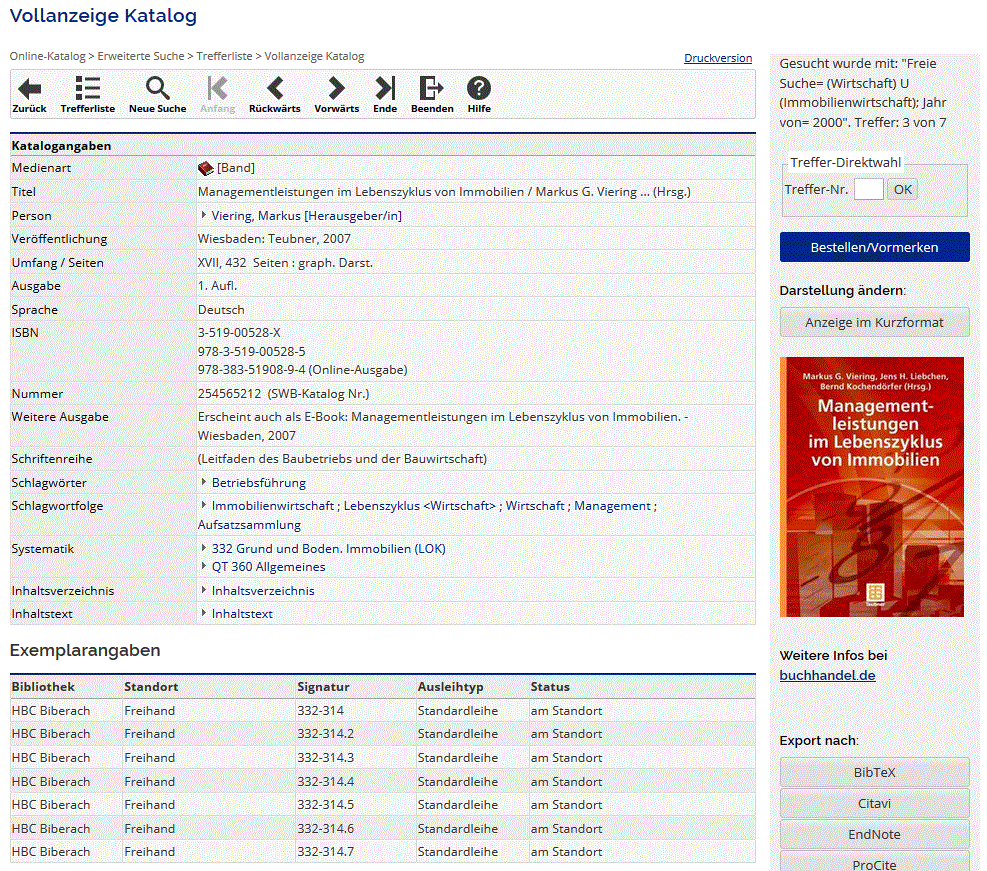
Task: Open the Inhaltsverzeichnis link
Action: tap(262, 590)
